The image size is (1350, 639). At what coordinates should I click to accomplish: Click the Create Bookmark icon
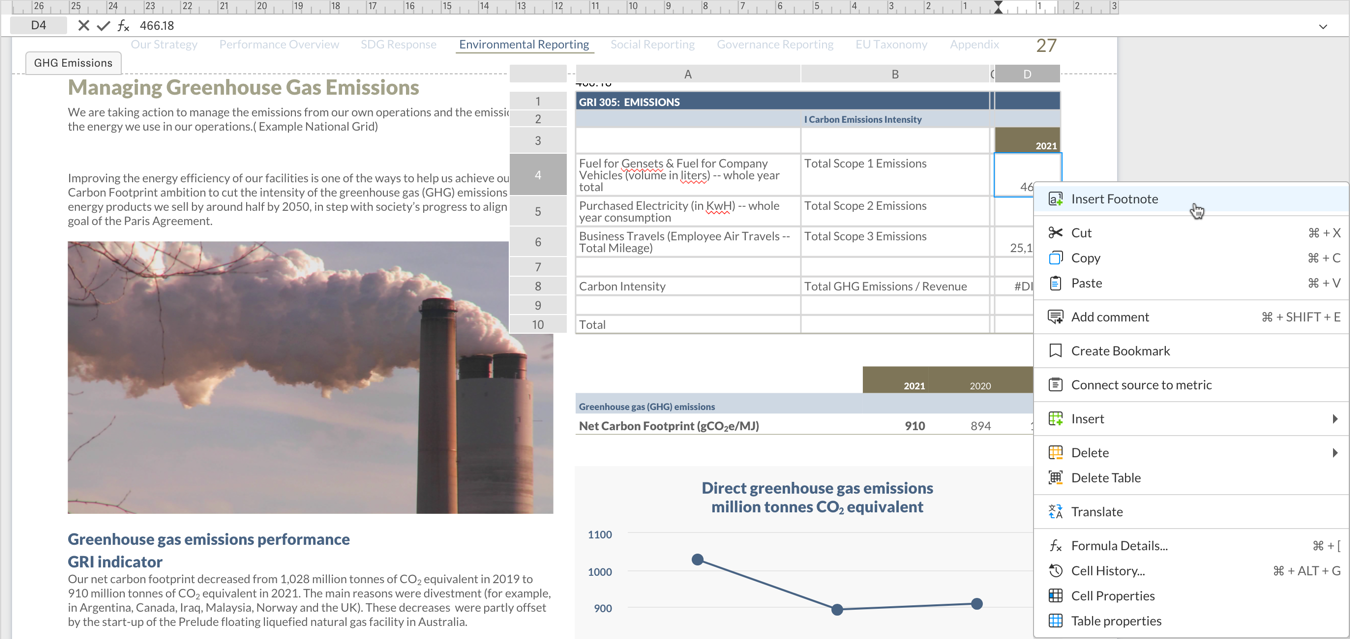(1055, 351)
